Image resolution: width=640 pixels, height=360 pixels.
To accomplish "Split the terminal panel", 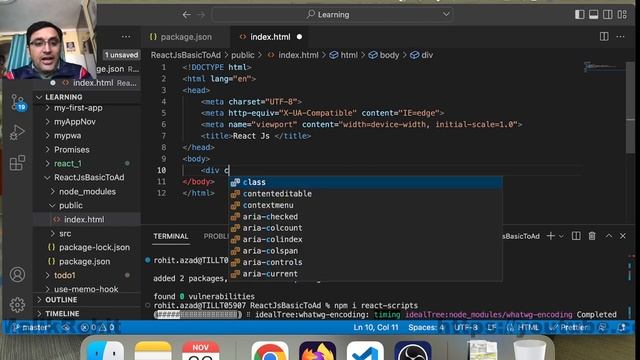I will pos(576,236).
